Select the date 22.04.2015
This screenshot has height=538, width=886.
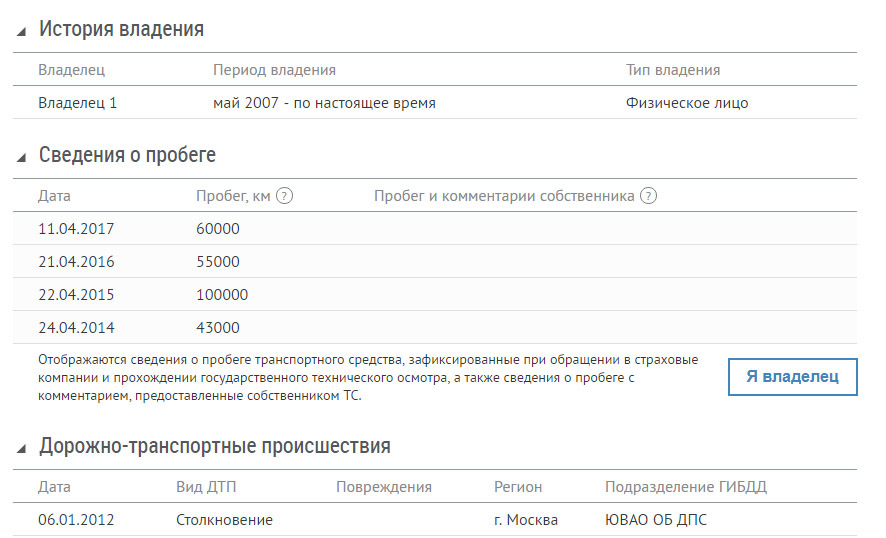point(76,294)
